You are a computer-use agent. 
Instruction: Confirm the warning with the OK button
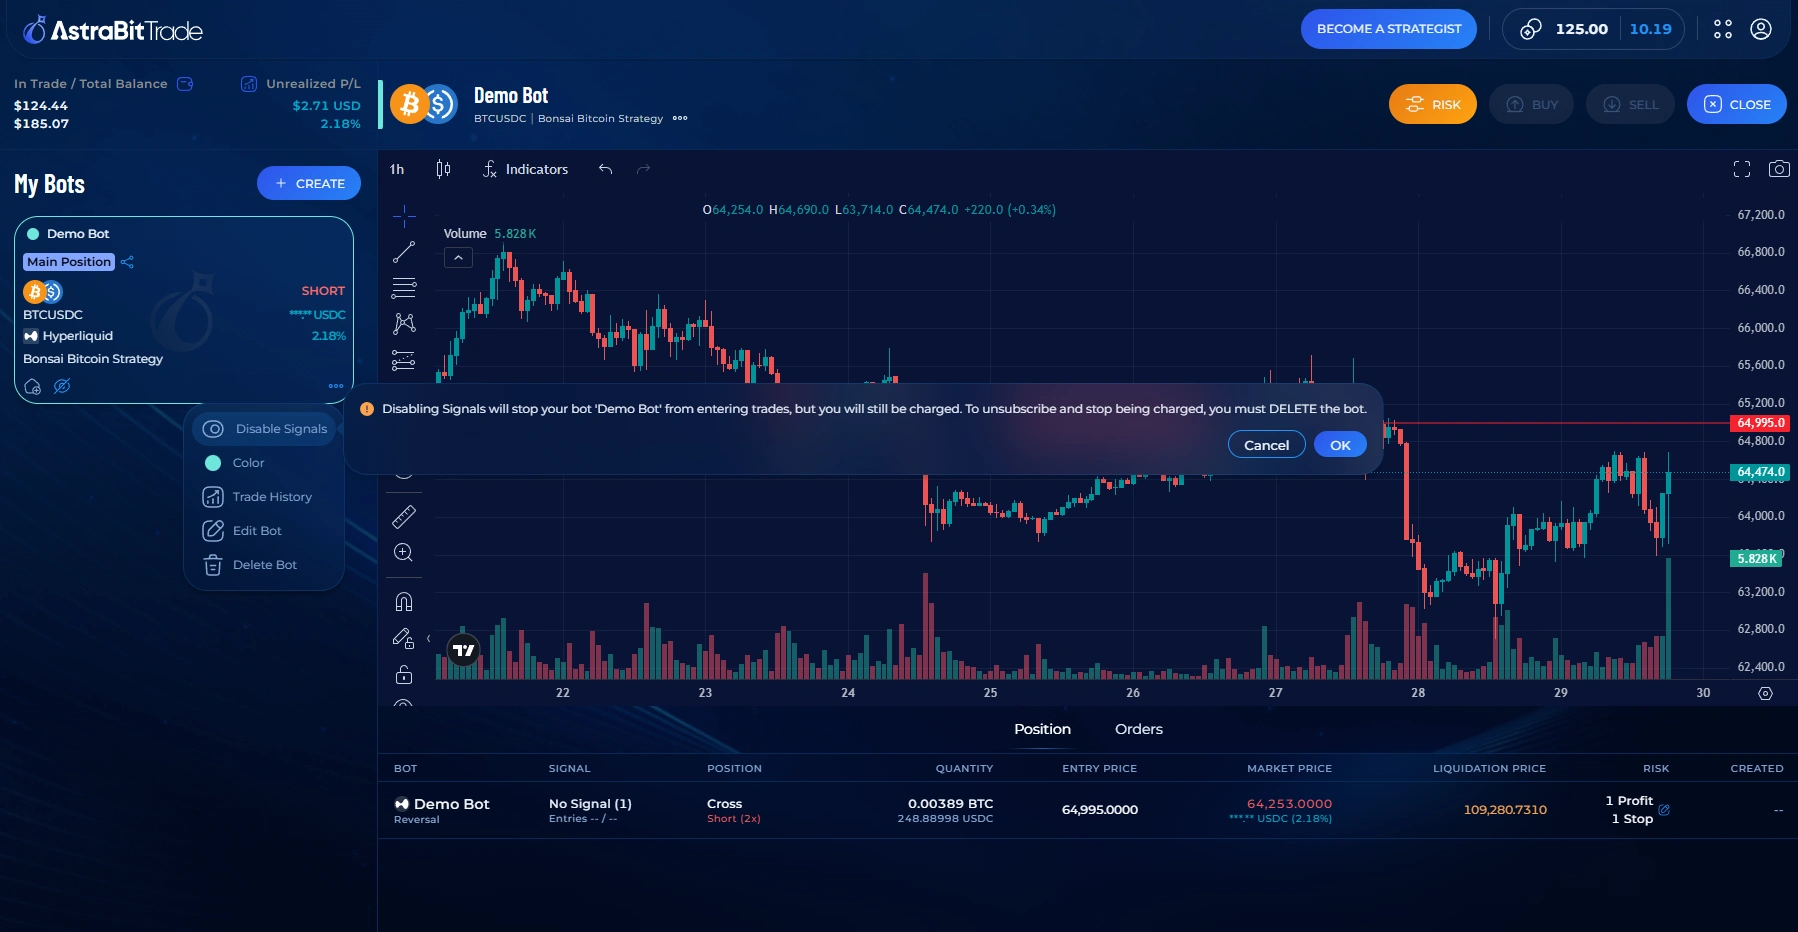(x=1340, y=445)
